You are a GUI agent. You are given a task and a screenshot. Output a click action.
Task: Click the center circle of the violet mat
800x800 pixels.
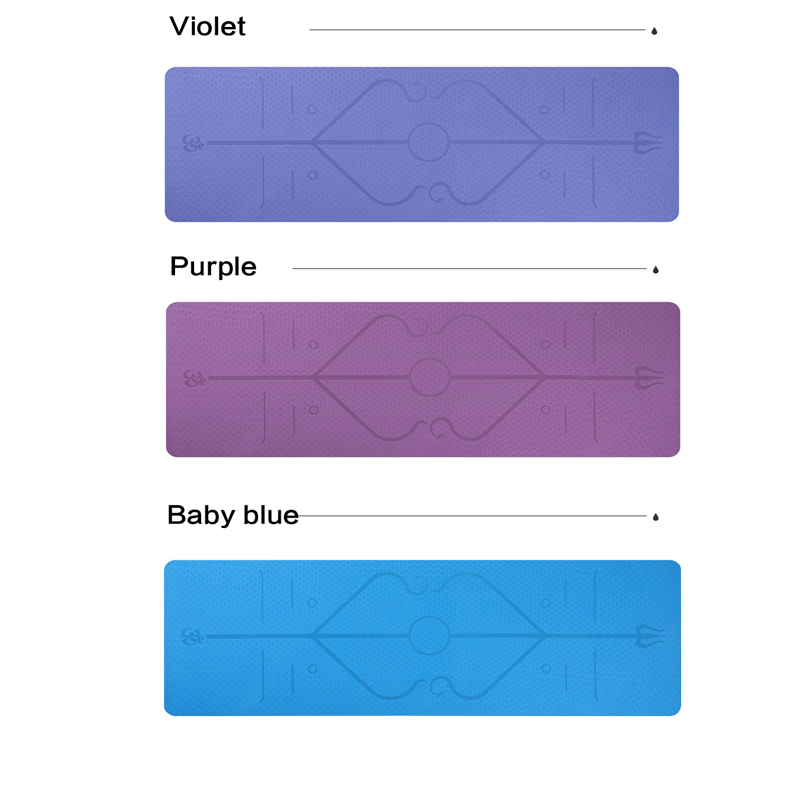pos(429,142)
